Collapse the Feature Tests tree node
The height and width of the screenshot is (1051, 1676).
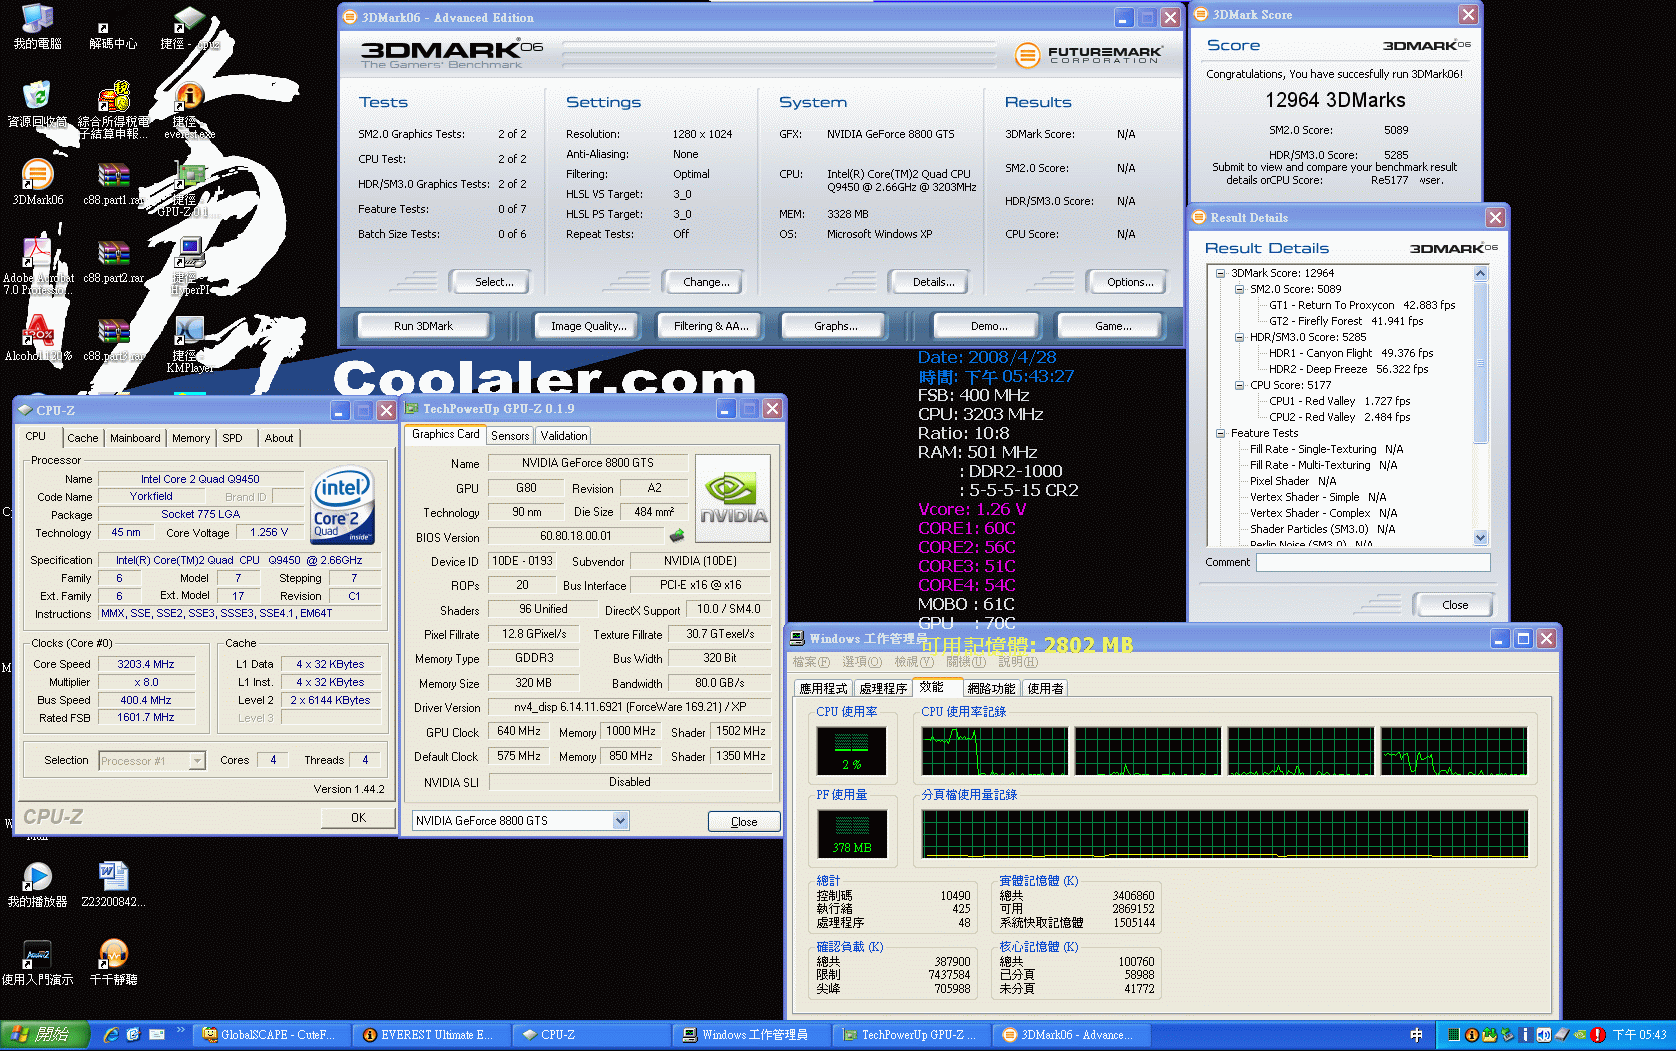[1221, 433]
